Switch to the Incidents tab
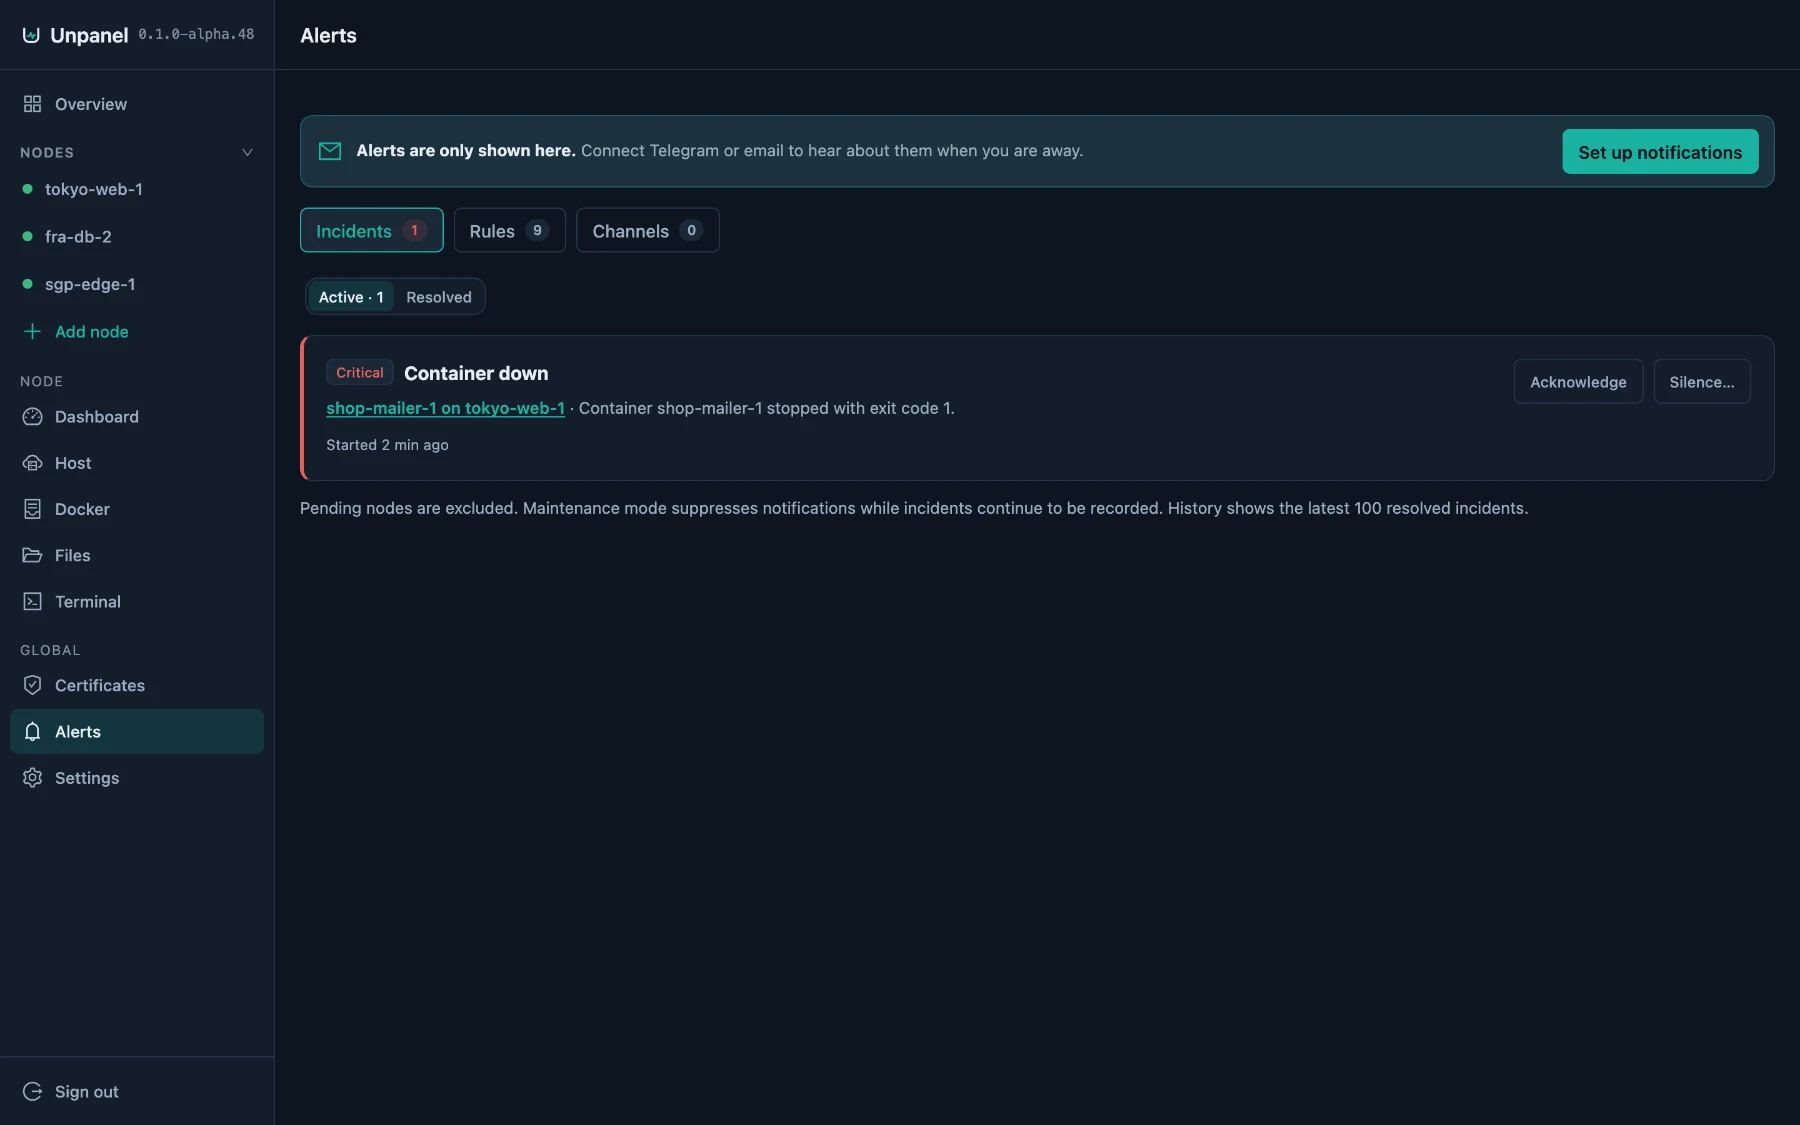This screenshot has height=1125, width=1800. click(x=371, y=230)
